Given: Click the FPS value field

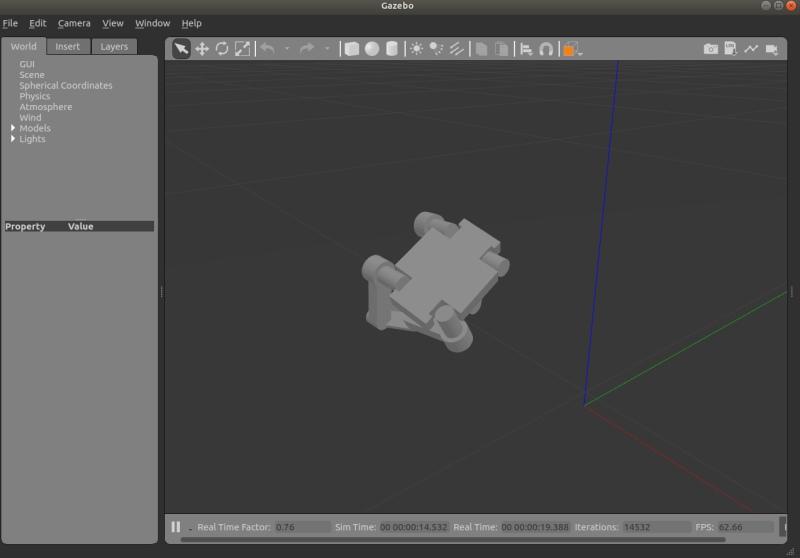Looking at the screenshot, I should 745,527.
